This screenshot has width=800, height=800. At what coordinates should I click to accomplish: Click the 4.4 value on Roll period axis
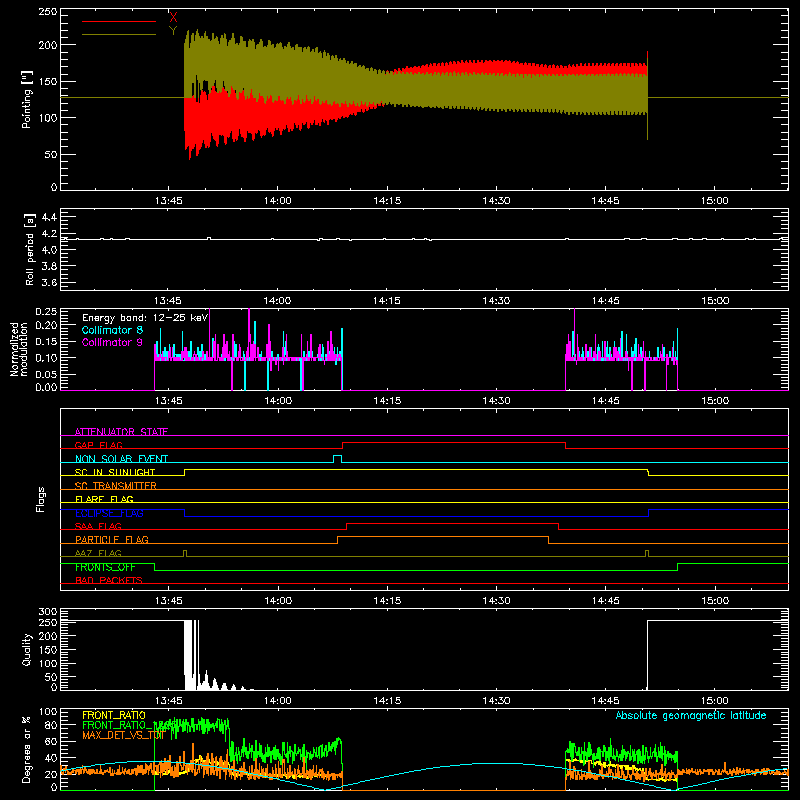point(49,218)
